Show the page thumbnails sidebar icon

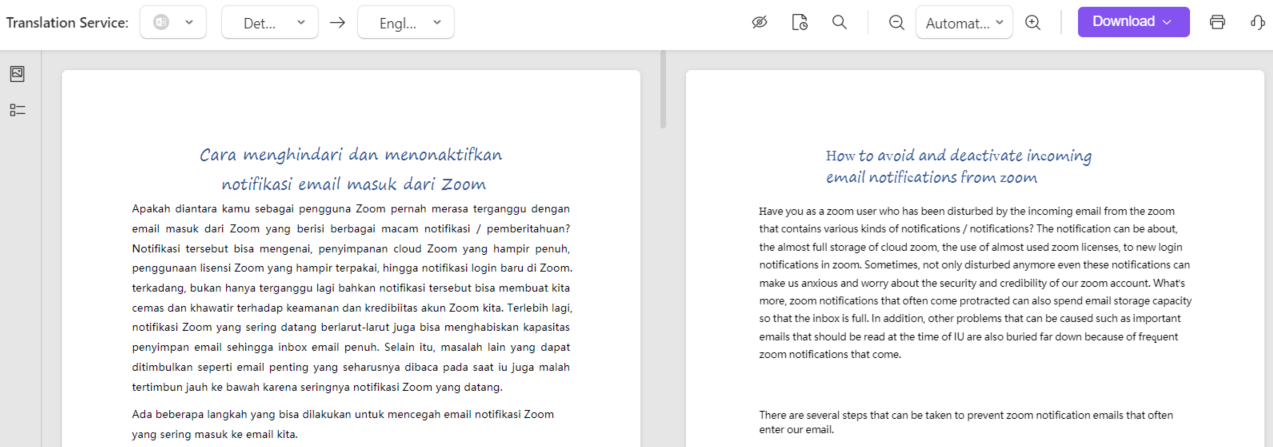(x=17, y=74)
